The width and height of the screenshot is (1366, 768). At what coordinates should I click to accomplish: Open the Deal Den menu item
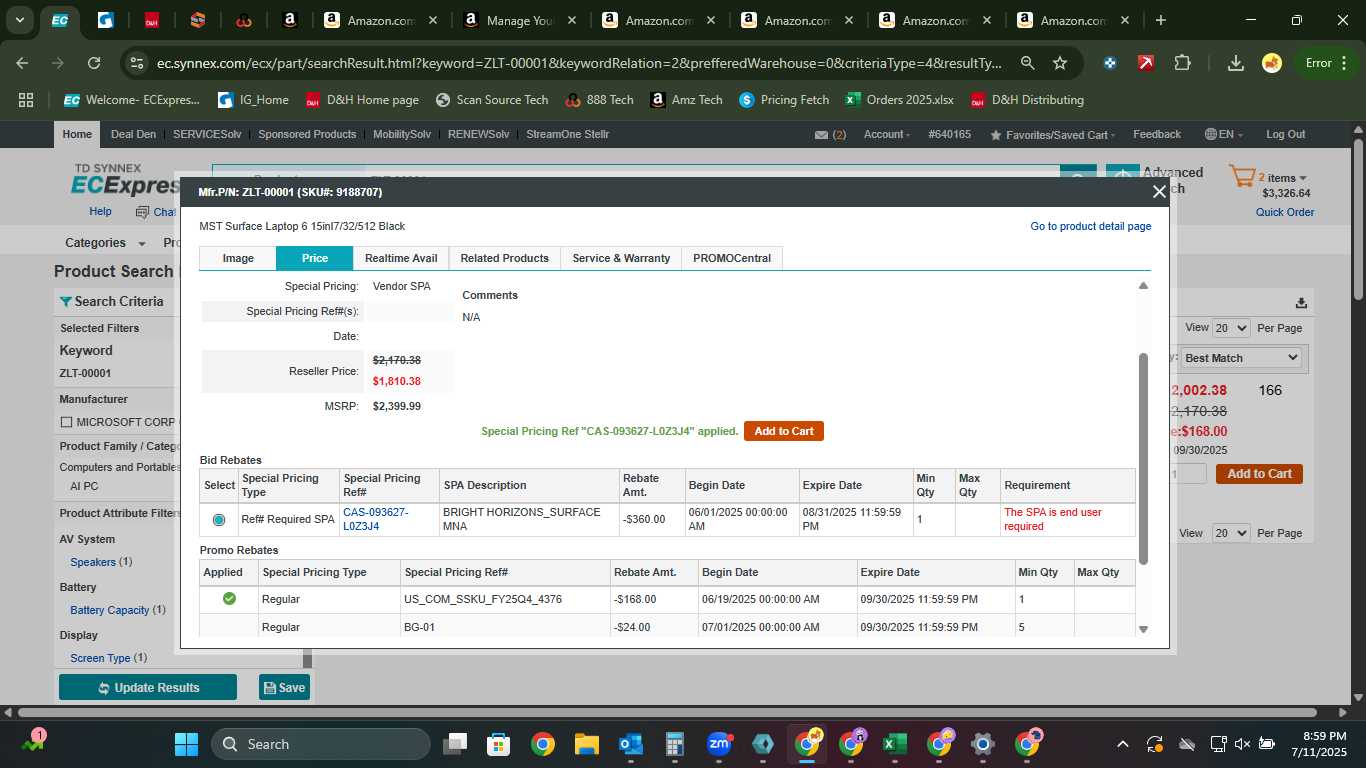pos(133,135)
